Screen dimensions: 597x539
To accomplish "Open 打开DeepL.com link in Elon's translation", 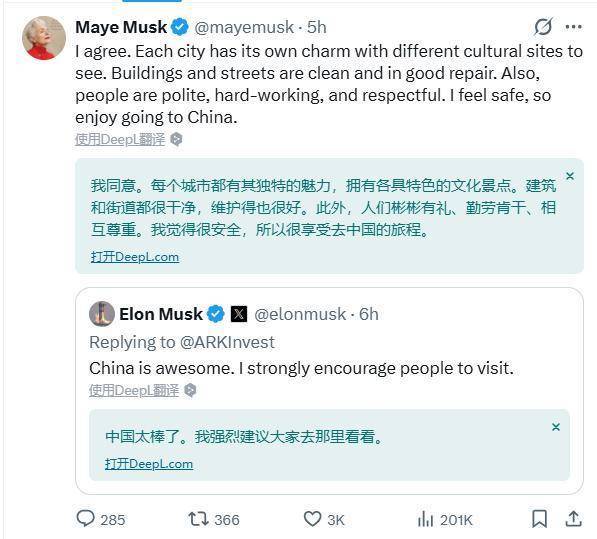I will 149,464.
